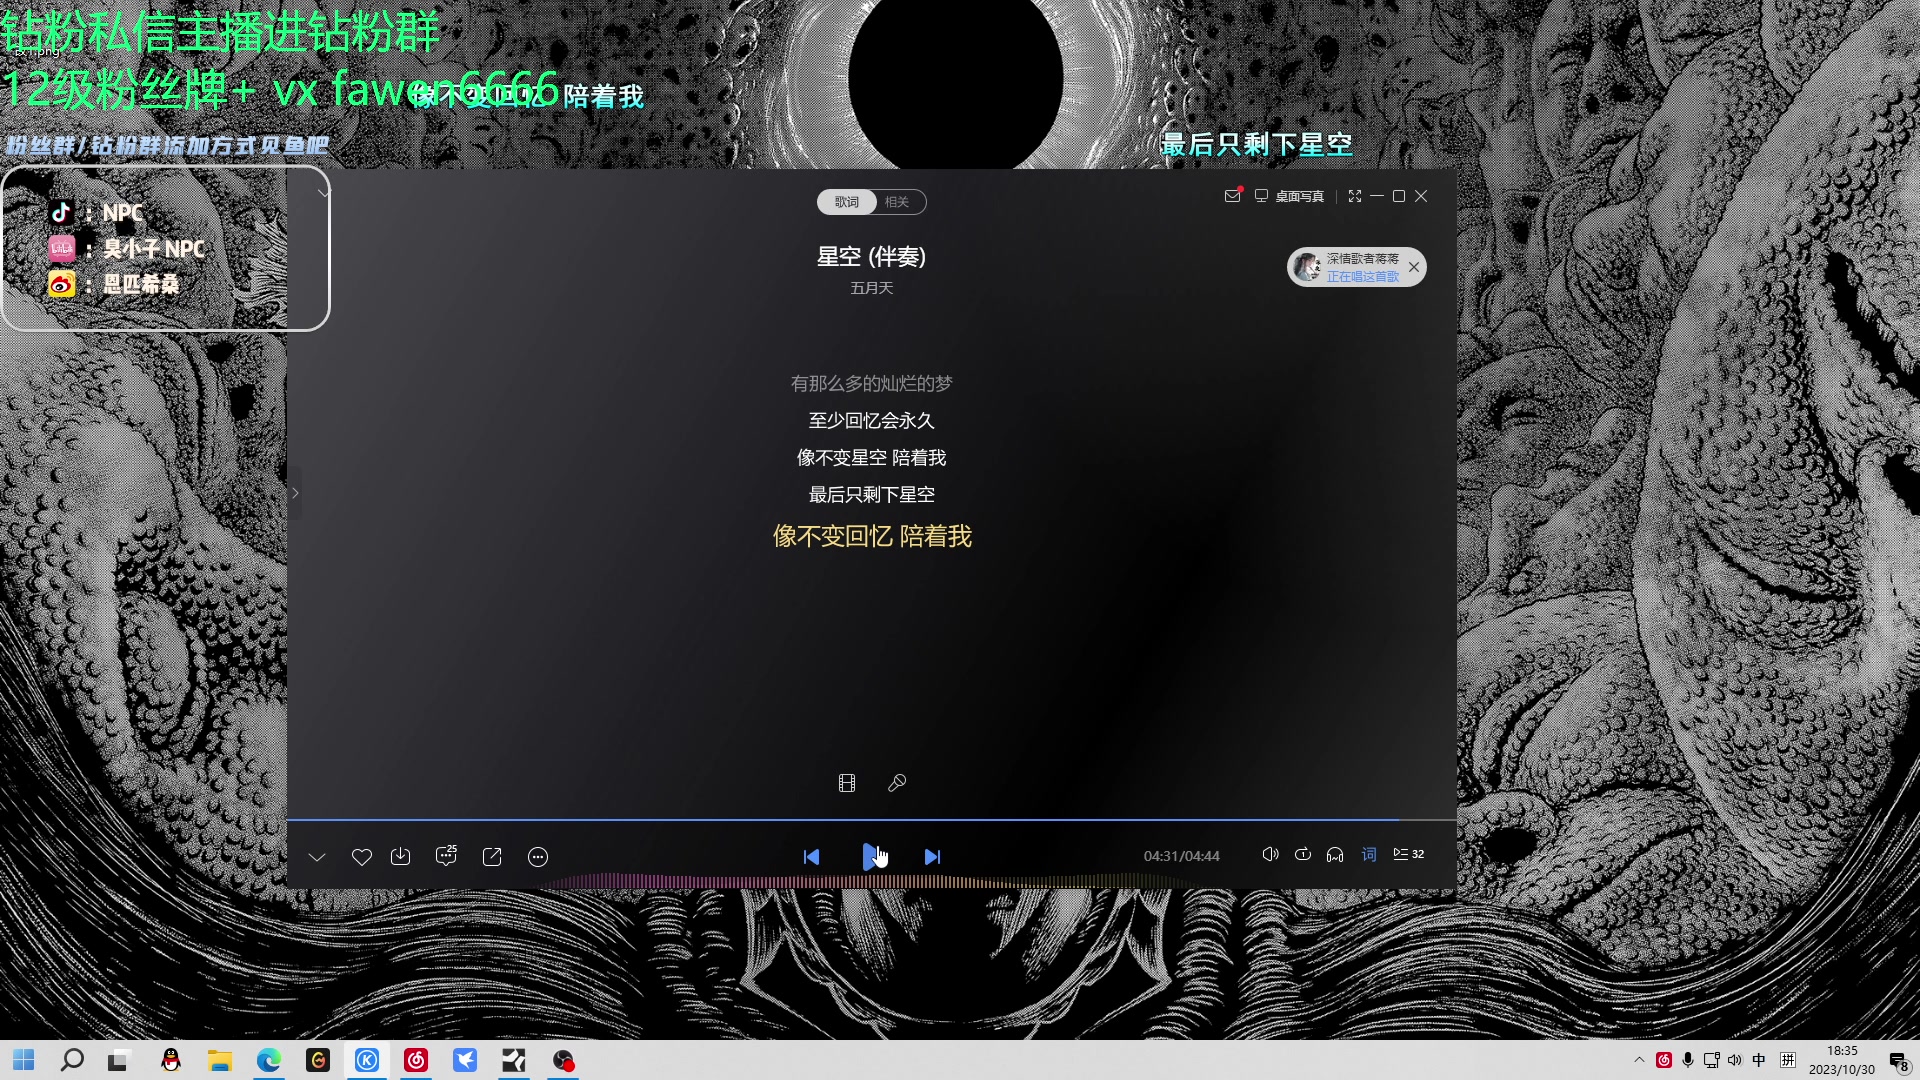Toggle desktop lyrics with the 词 icon
The width and height of the screenshot is (1920, 1080).
click(1369, 854)
